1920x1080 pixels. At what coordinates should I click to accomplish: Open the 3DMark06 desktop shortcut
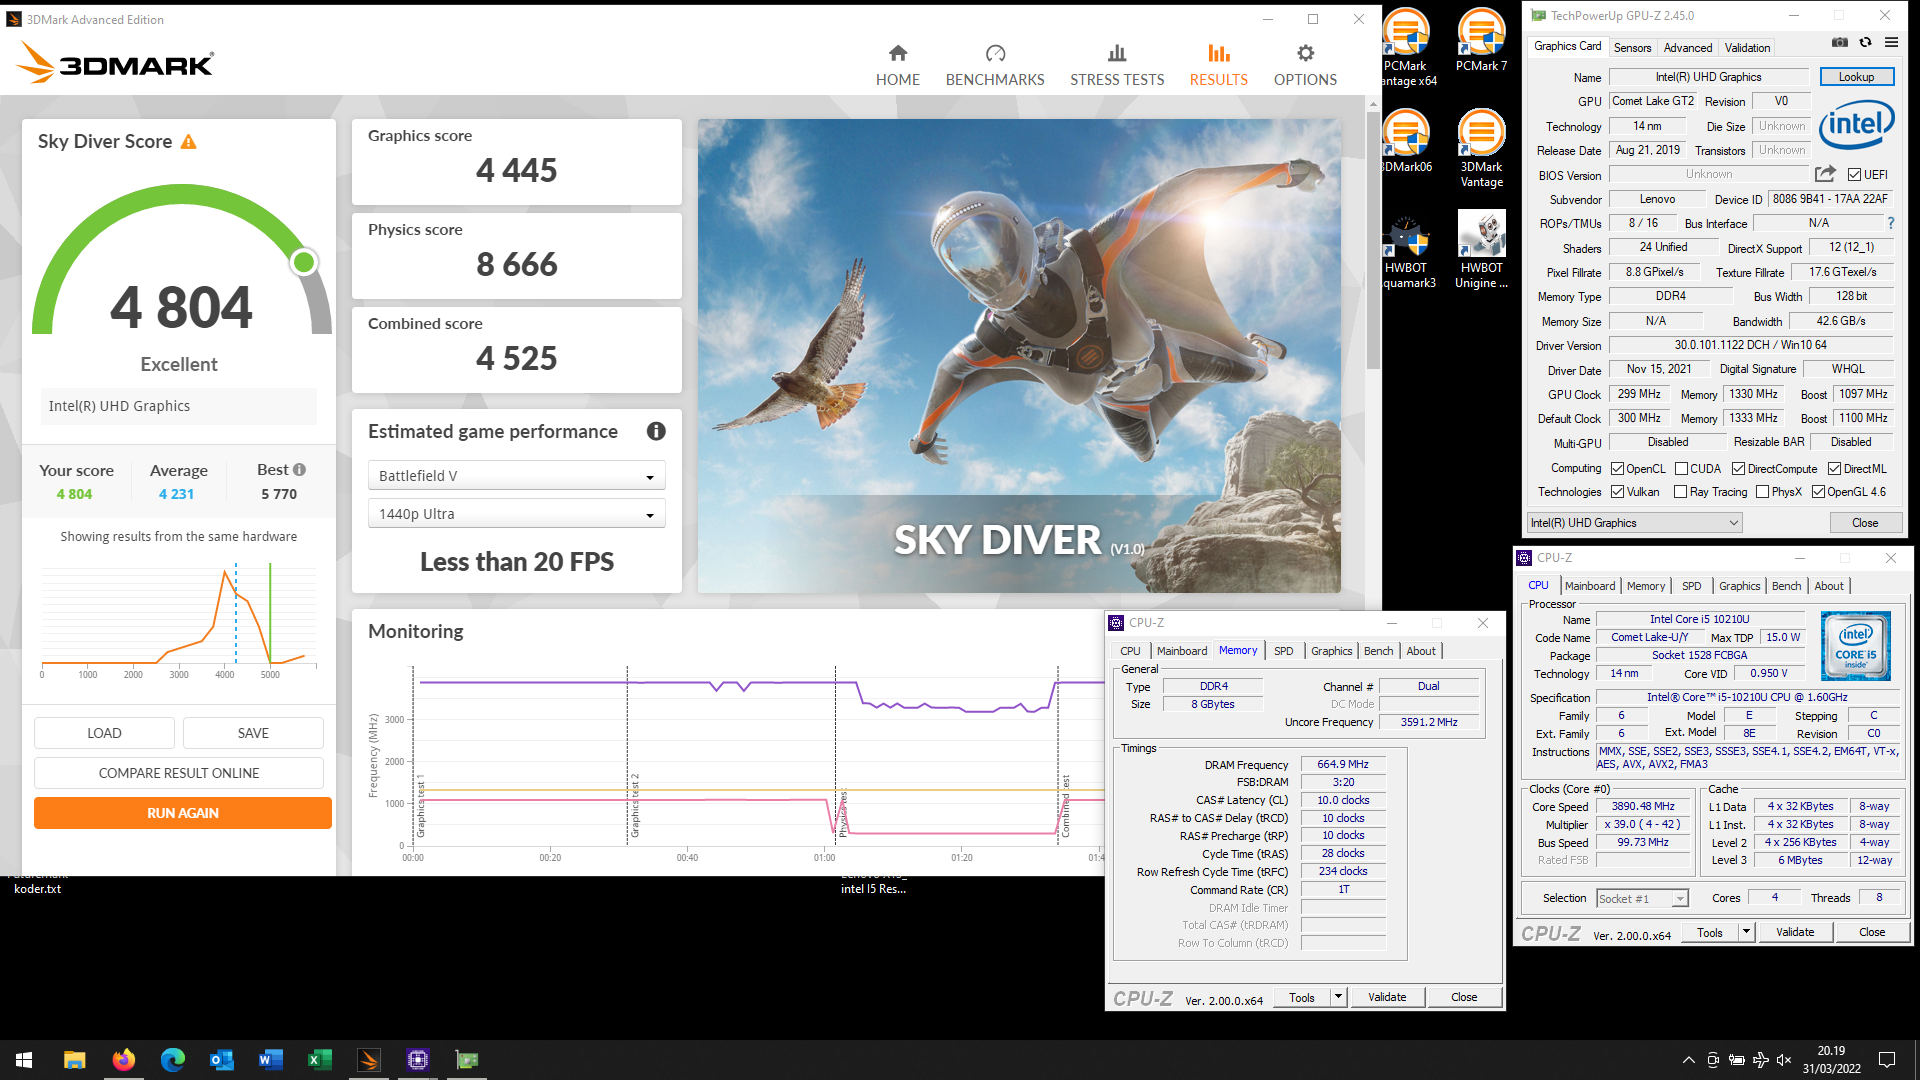(1406, 141)
